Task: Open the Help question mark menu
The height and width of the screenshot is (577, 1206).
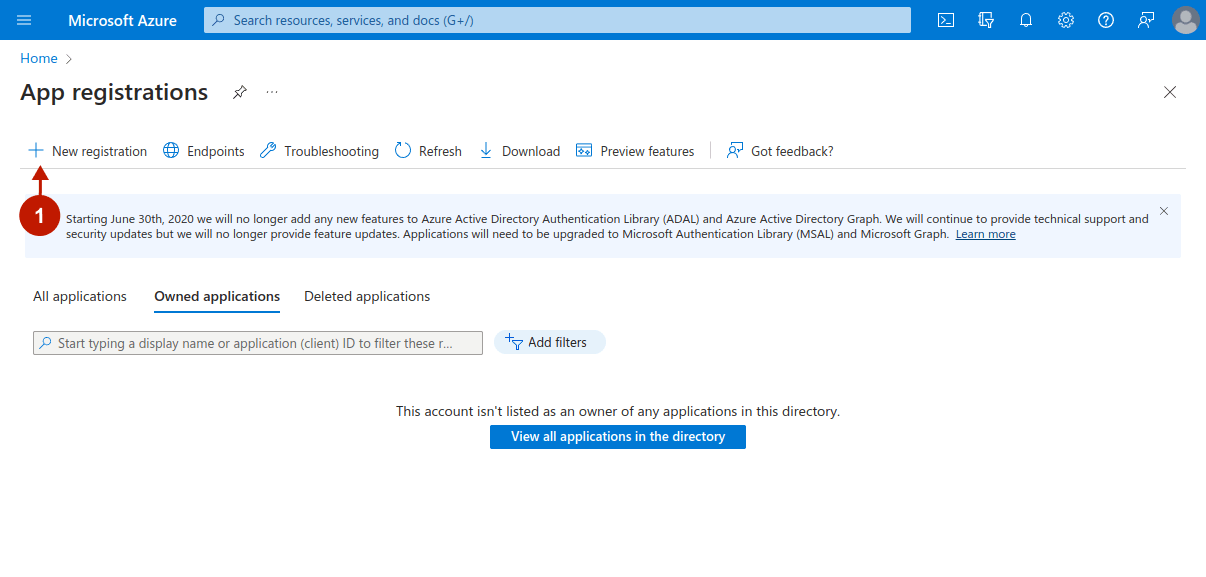Action: pos(1106,20)
